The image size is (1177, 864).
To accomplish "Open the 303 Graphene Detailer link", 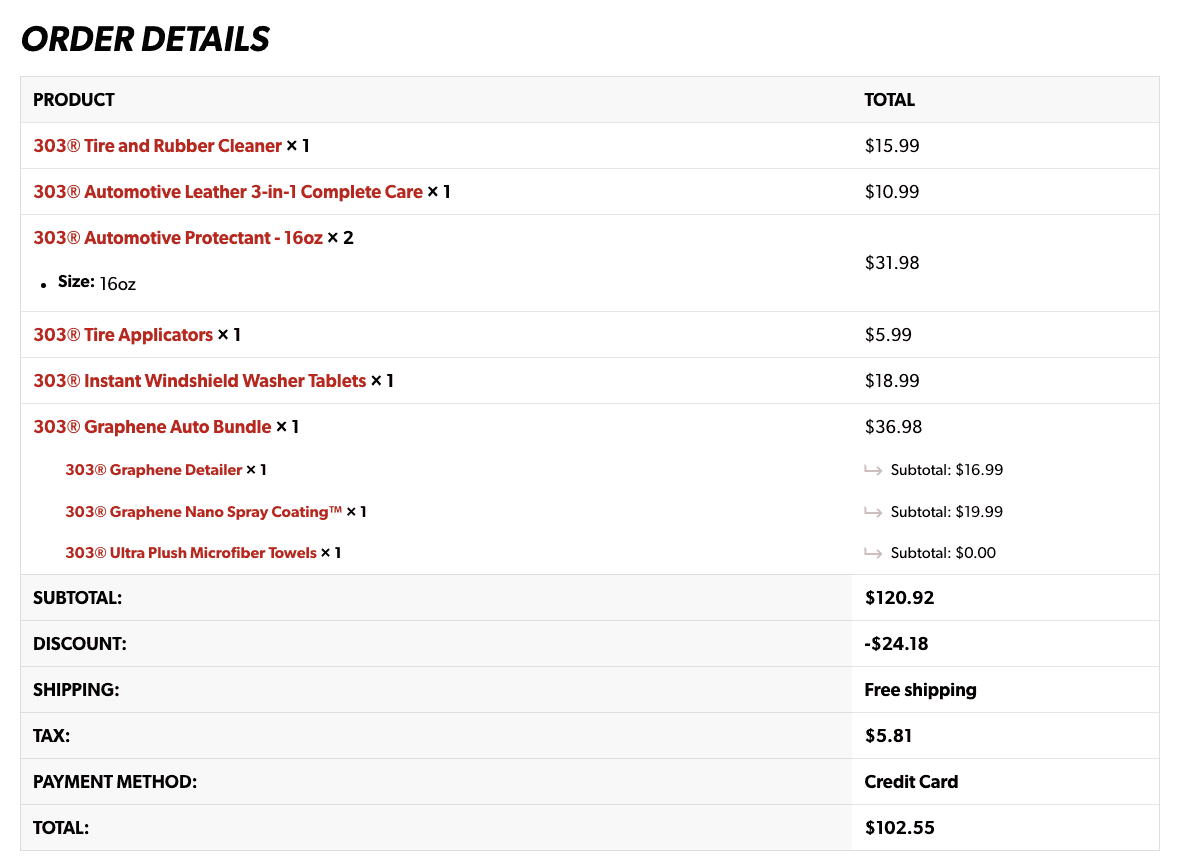I will [154, 470].
